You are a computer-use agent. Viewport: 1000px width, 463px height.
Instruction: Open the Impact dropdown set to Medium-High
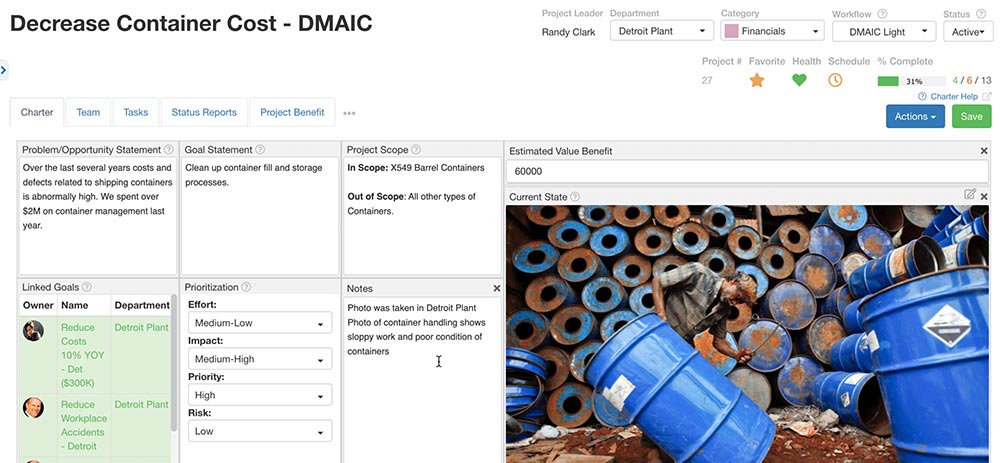[260, 359]
